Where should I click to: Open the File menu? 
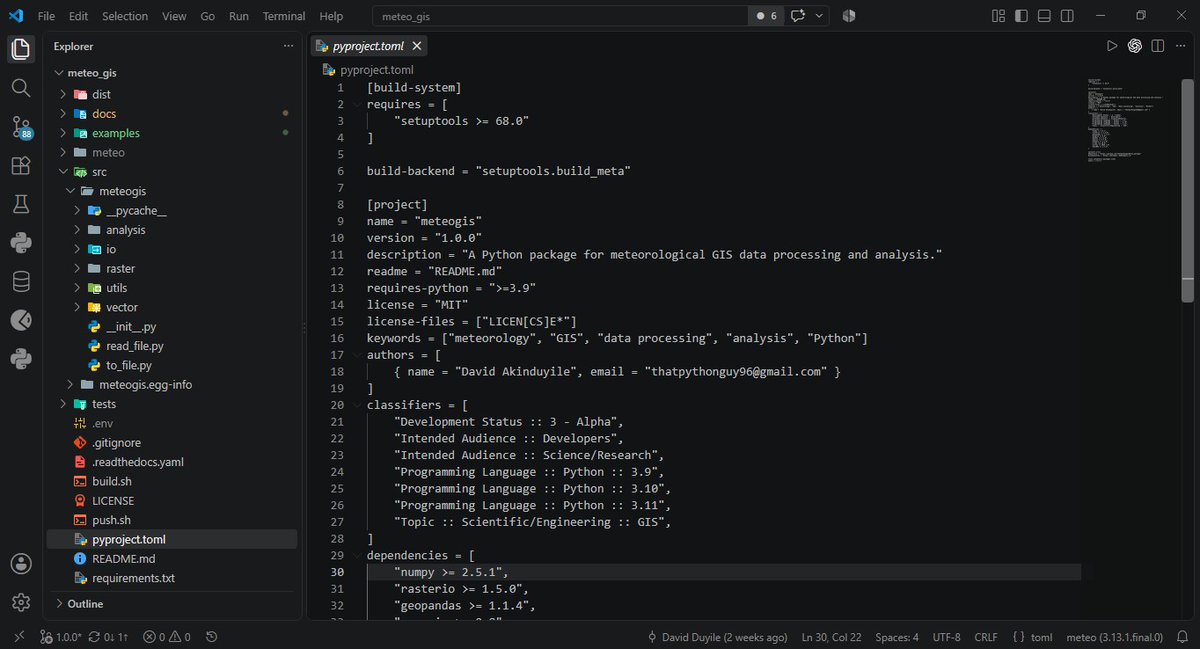point(46,16)
